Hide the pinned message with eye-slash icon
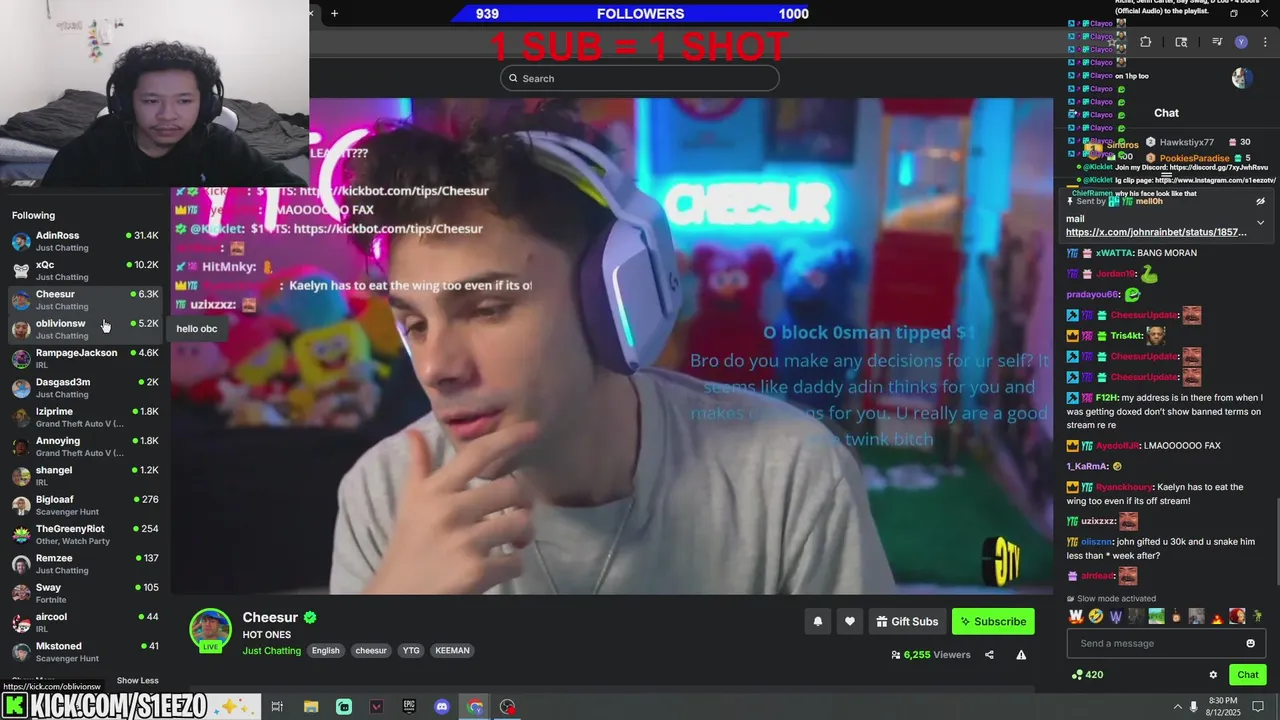Image resolution: width=1280 pixels, height=720 pixels. [x=1260, y=201]
